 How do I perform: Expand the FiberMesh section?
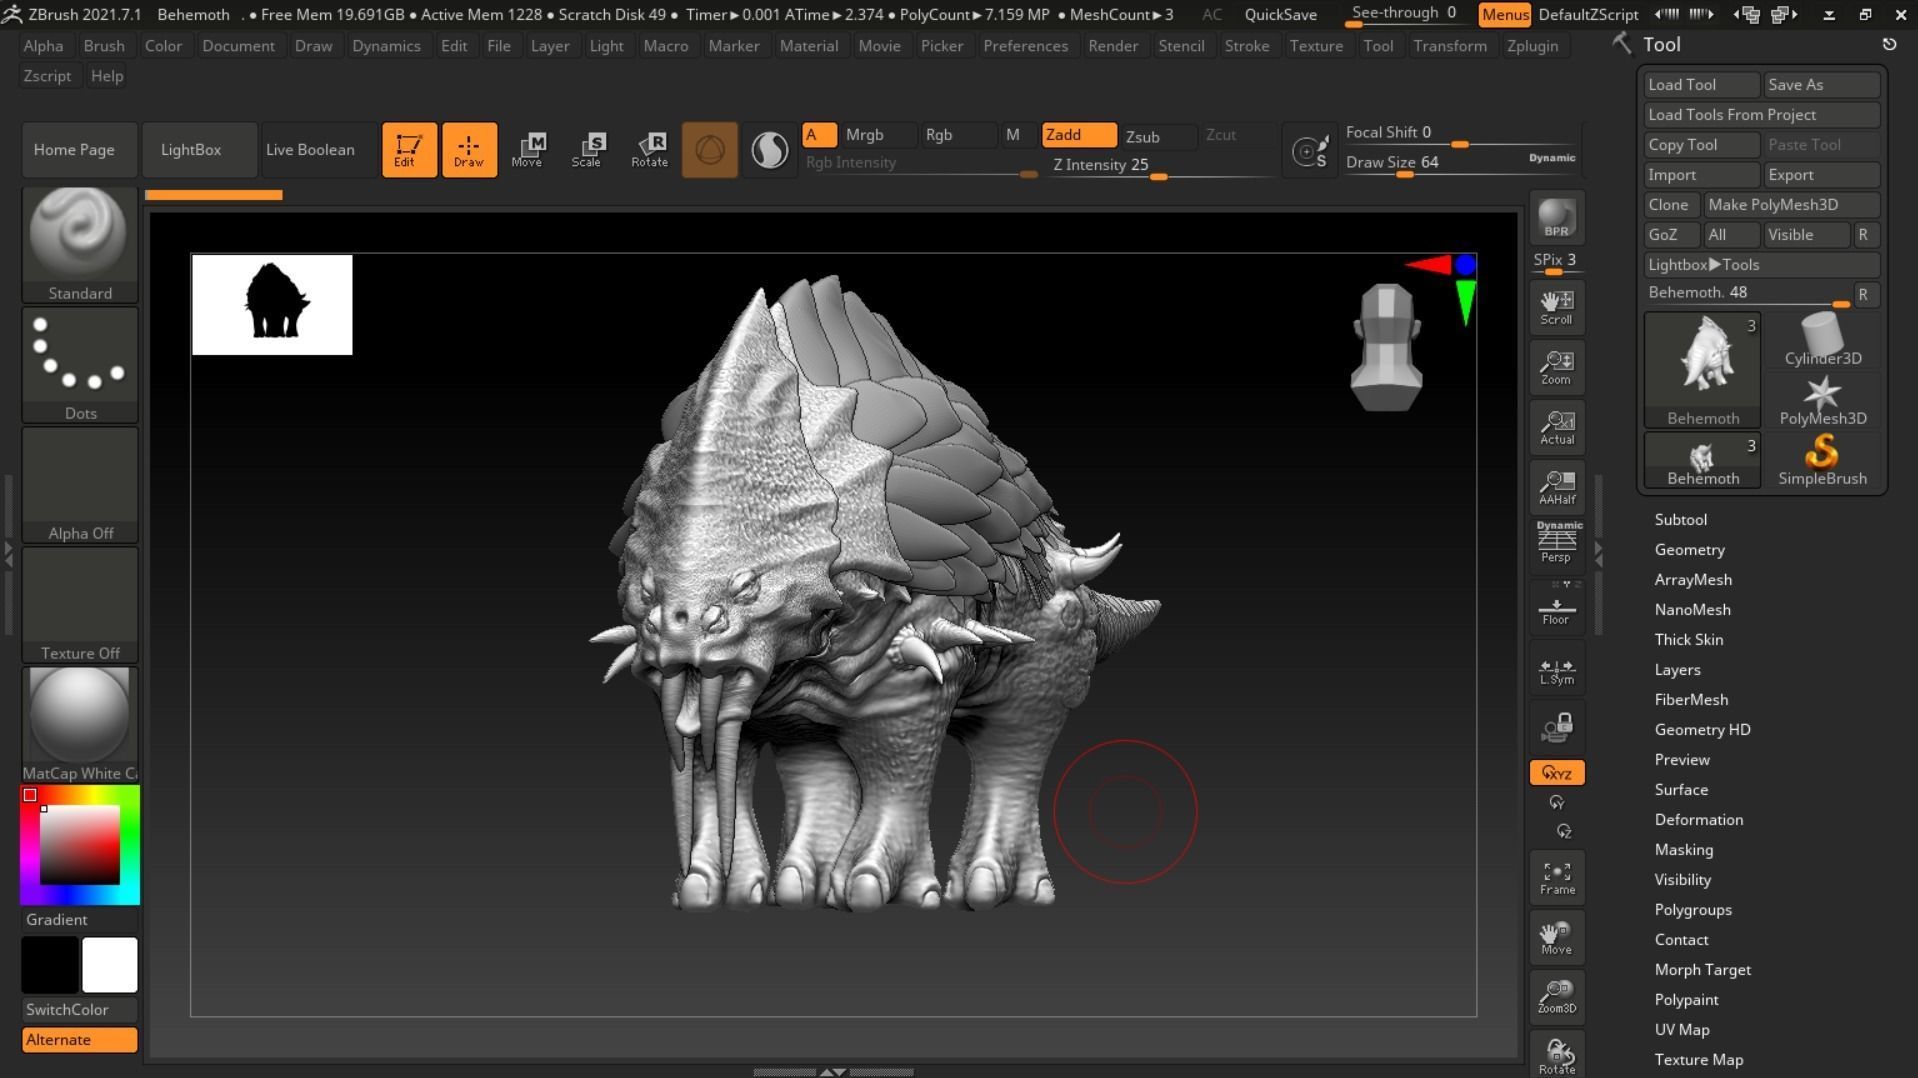click(1691, 699)
